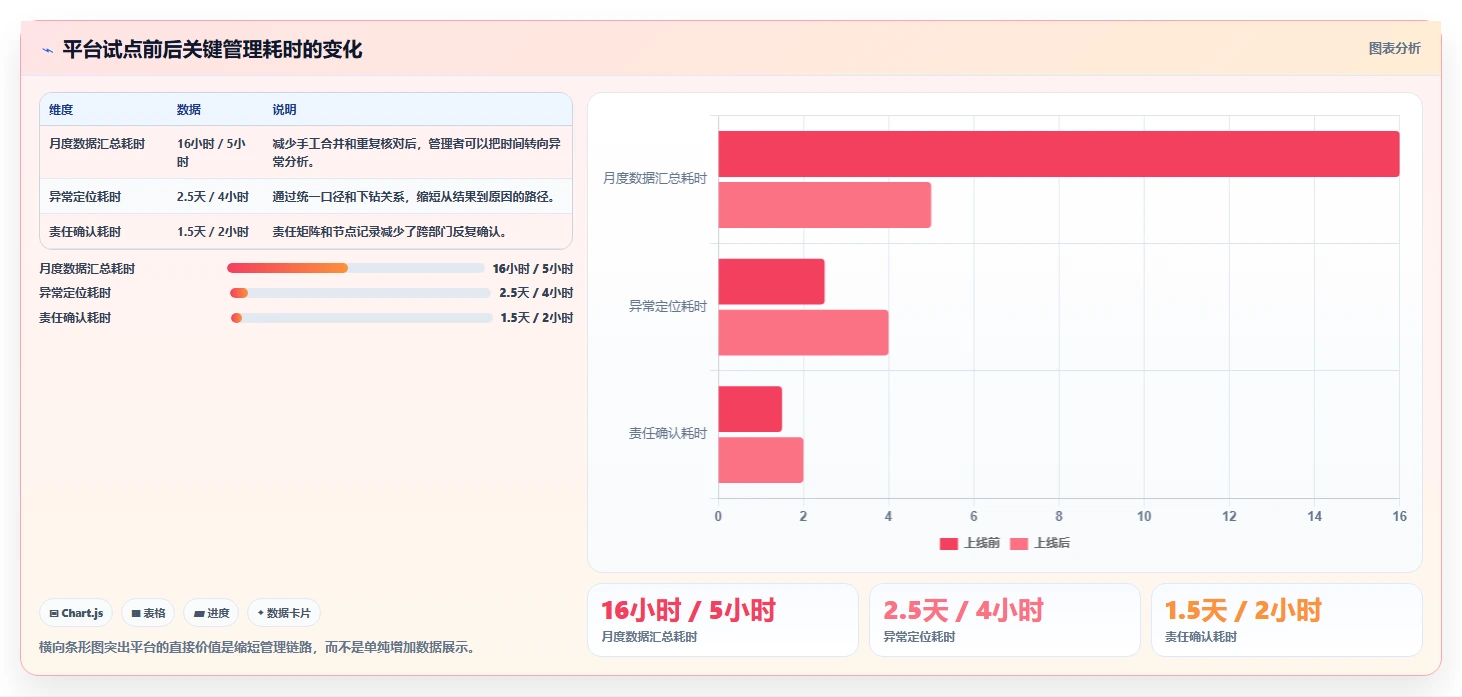Click the x-axis tick label 0
The image size is (1462, 697).
[718, 517]
